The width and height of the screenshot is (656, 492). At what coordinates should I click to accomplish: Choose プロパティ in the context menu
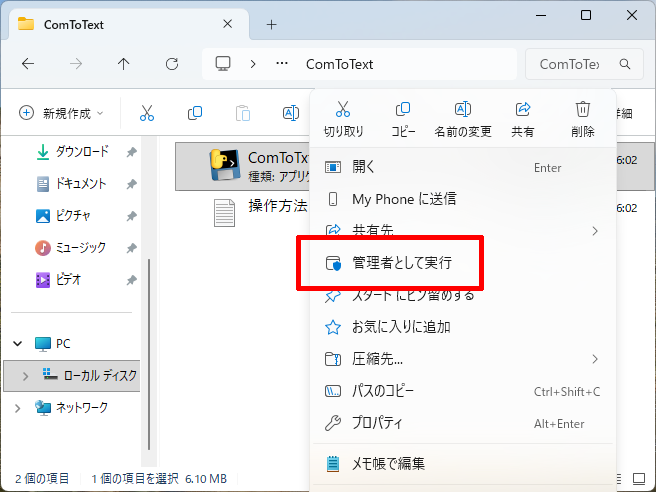(x=377, y=423)
